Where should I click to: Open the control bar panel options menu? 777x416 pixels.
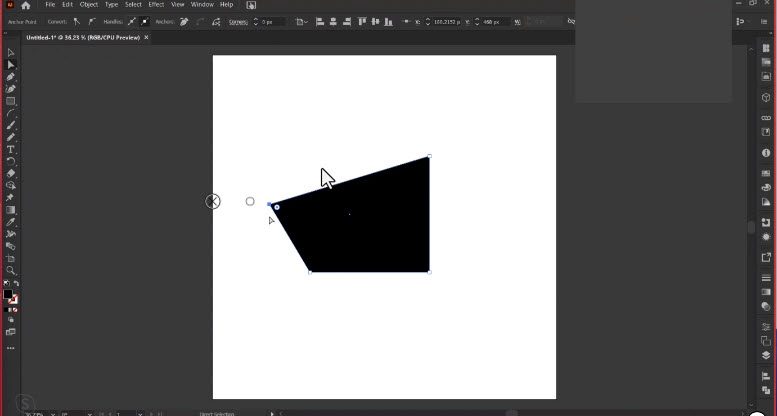(764, 22)
